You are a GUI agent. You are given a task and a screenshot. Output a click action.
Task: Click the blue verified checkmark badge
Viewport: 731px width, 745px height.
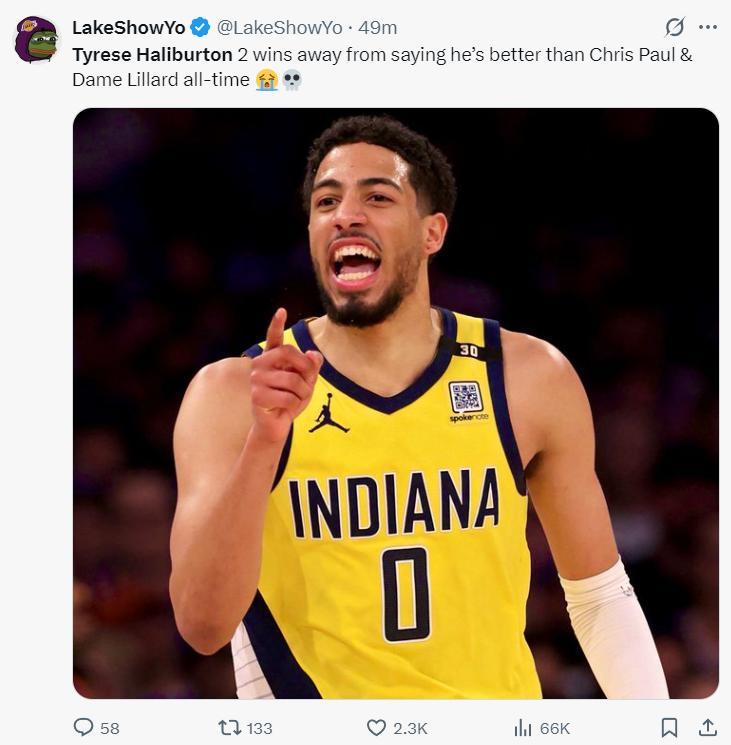[200, 28]
